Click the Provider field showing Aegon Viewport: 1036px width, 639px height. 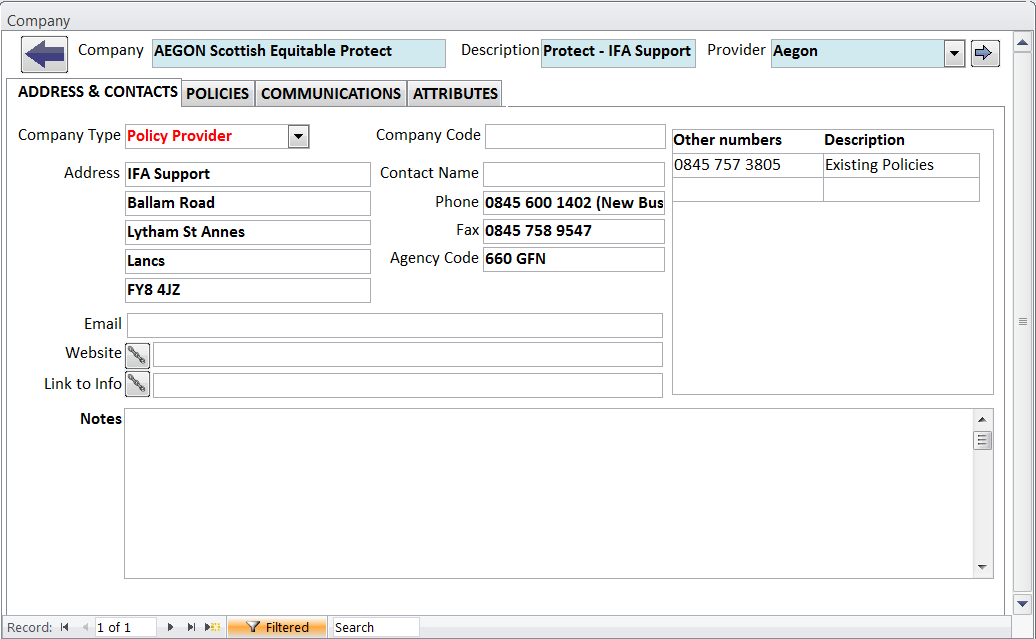[x=858, y=53]
